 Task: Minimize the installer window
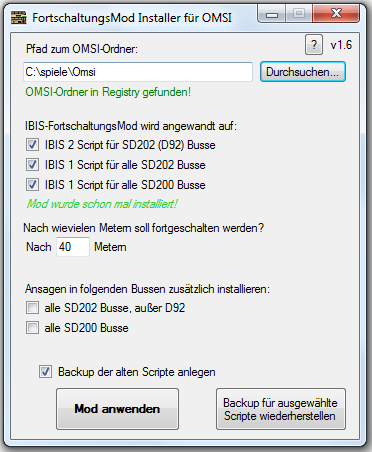273,14
